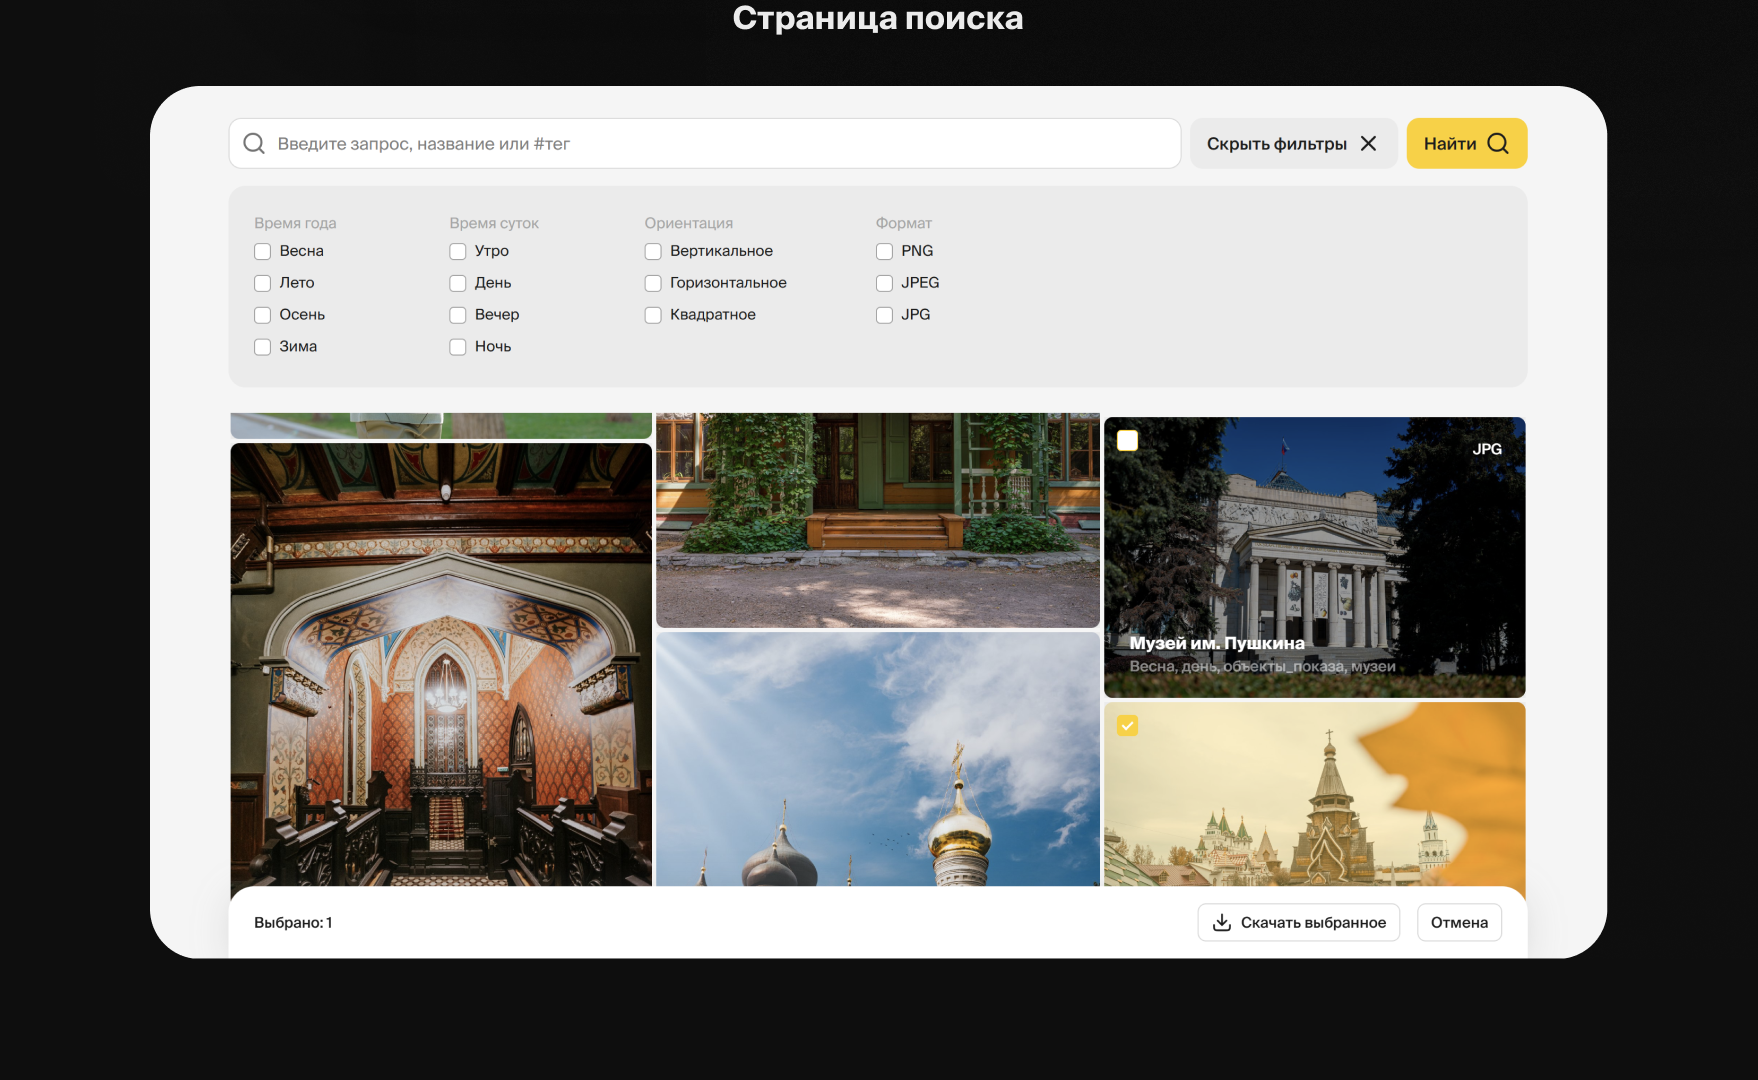Check the Лето filter option
Image resolution: width=1758 pixels, height=1080 pixels.
[x=263, y=283]
